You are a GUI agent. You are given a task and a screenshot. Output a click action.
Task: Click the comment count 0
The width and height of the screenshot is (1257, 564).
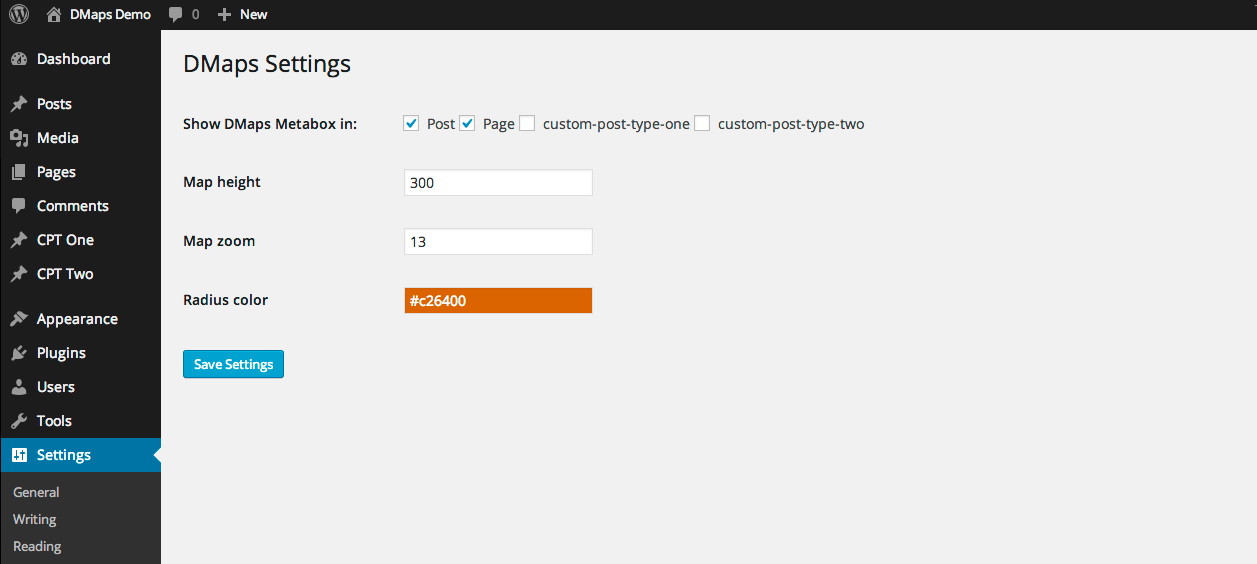[x=195, y=15]
